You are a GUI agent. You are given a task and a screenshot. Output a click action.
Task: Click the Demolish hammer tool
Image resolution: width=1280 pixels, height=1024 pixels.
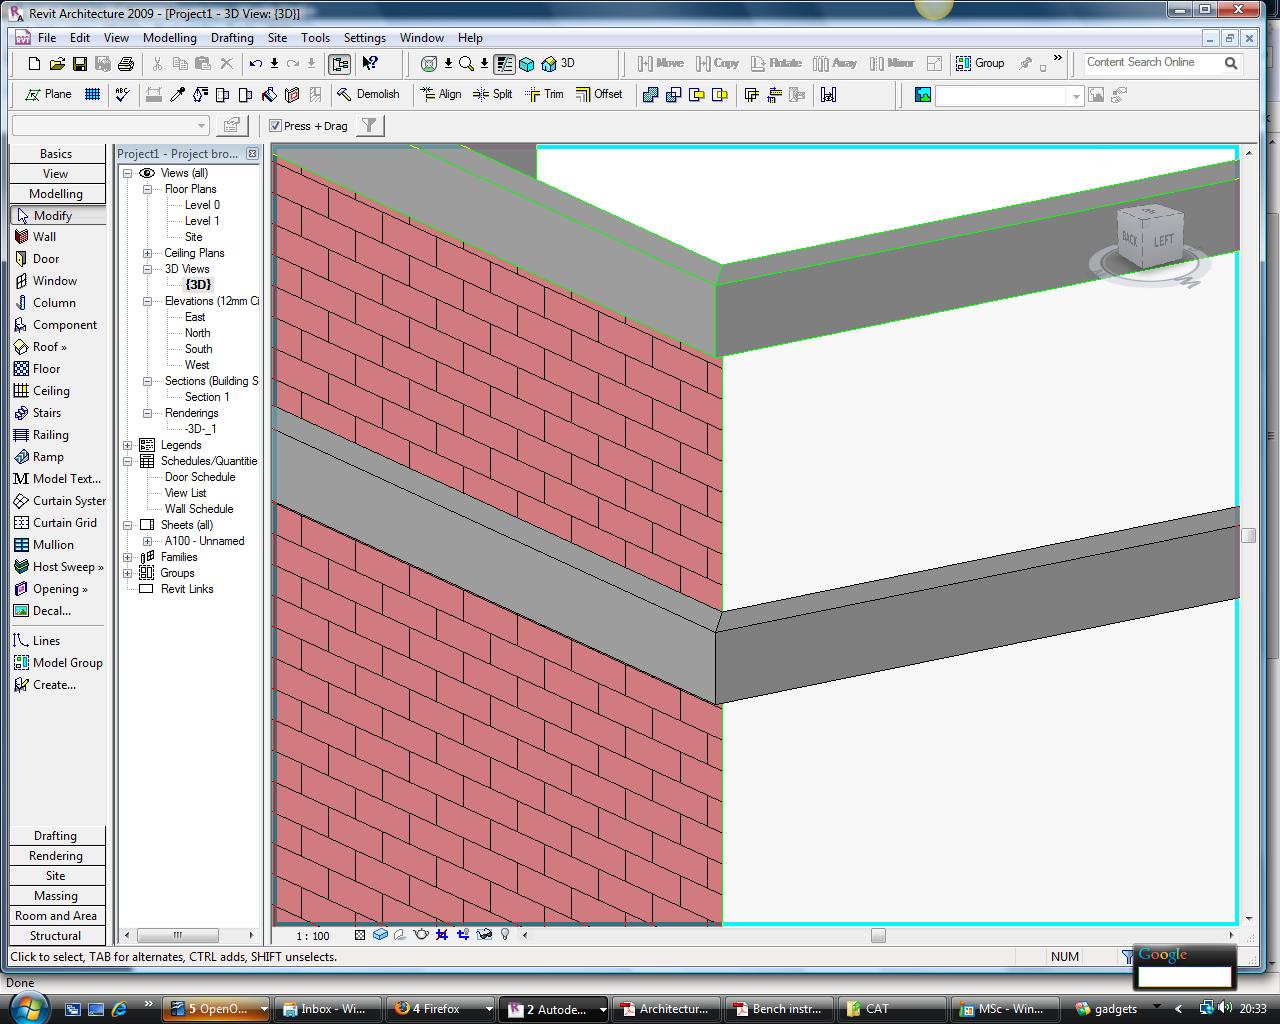click(x=368, y=94)
